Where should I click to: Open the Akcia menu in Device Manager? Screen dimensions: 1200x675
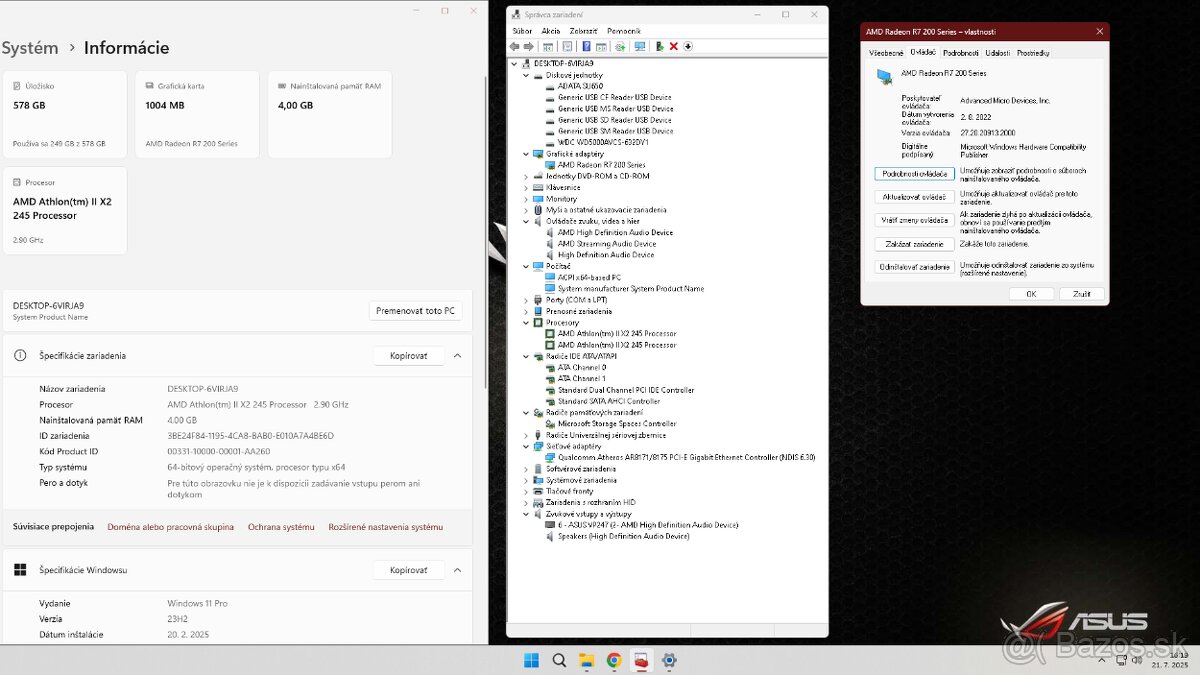coord(550,30)
